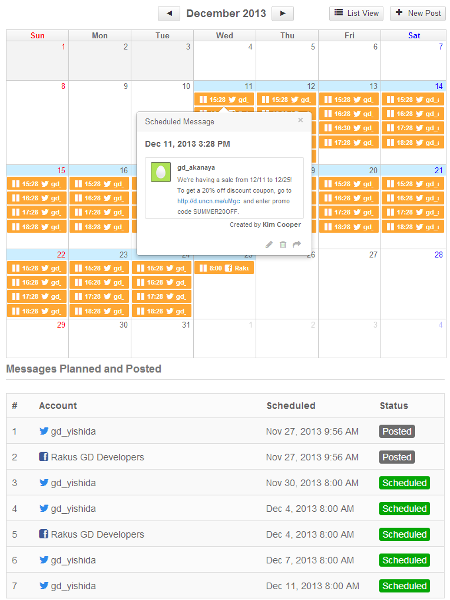Click the Scheduled badge in row 7
The width and height of the screenshot is (450, 600).
[404, 586]
